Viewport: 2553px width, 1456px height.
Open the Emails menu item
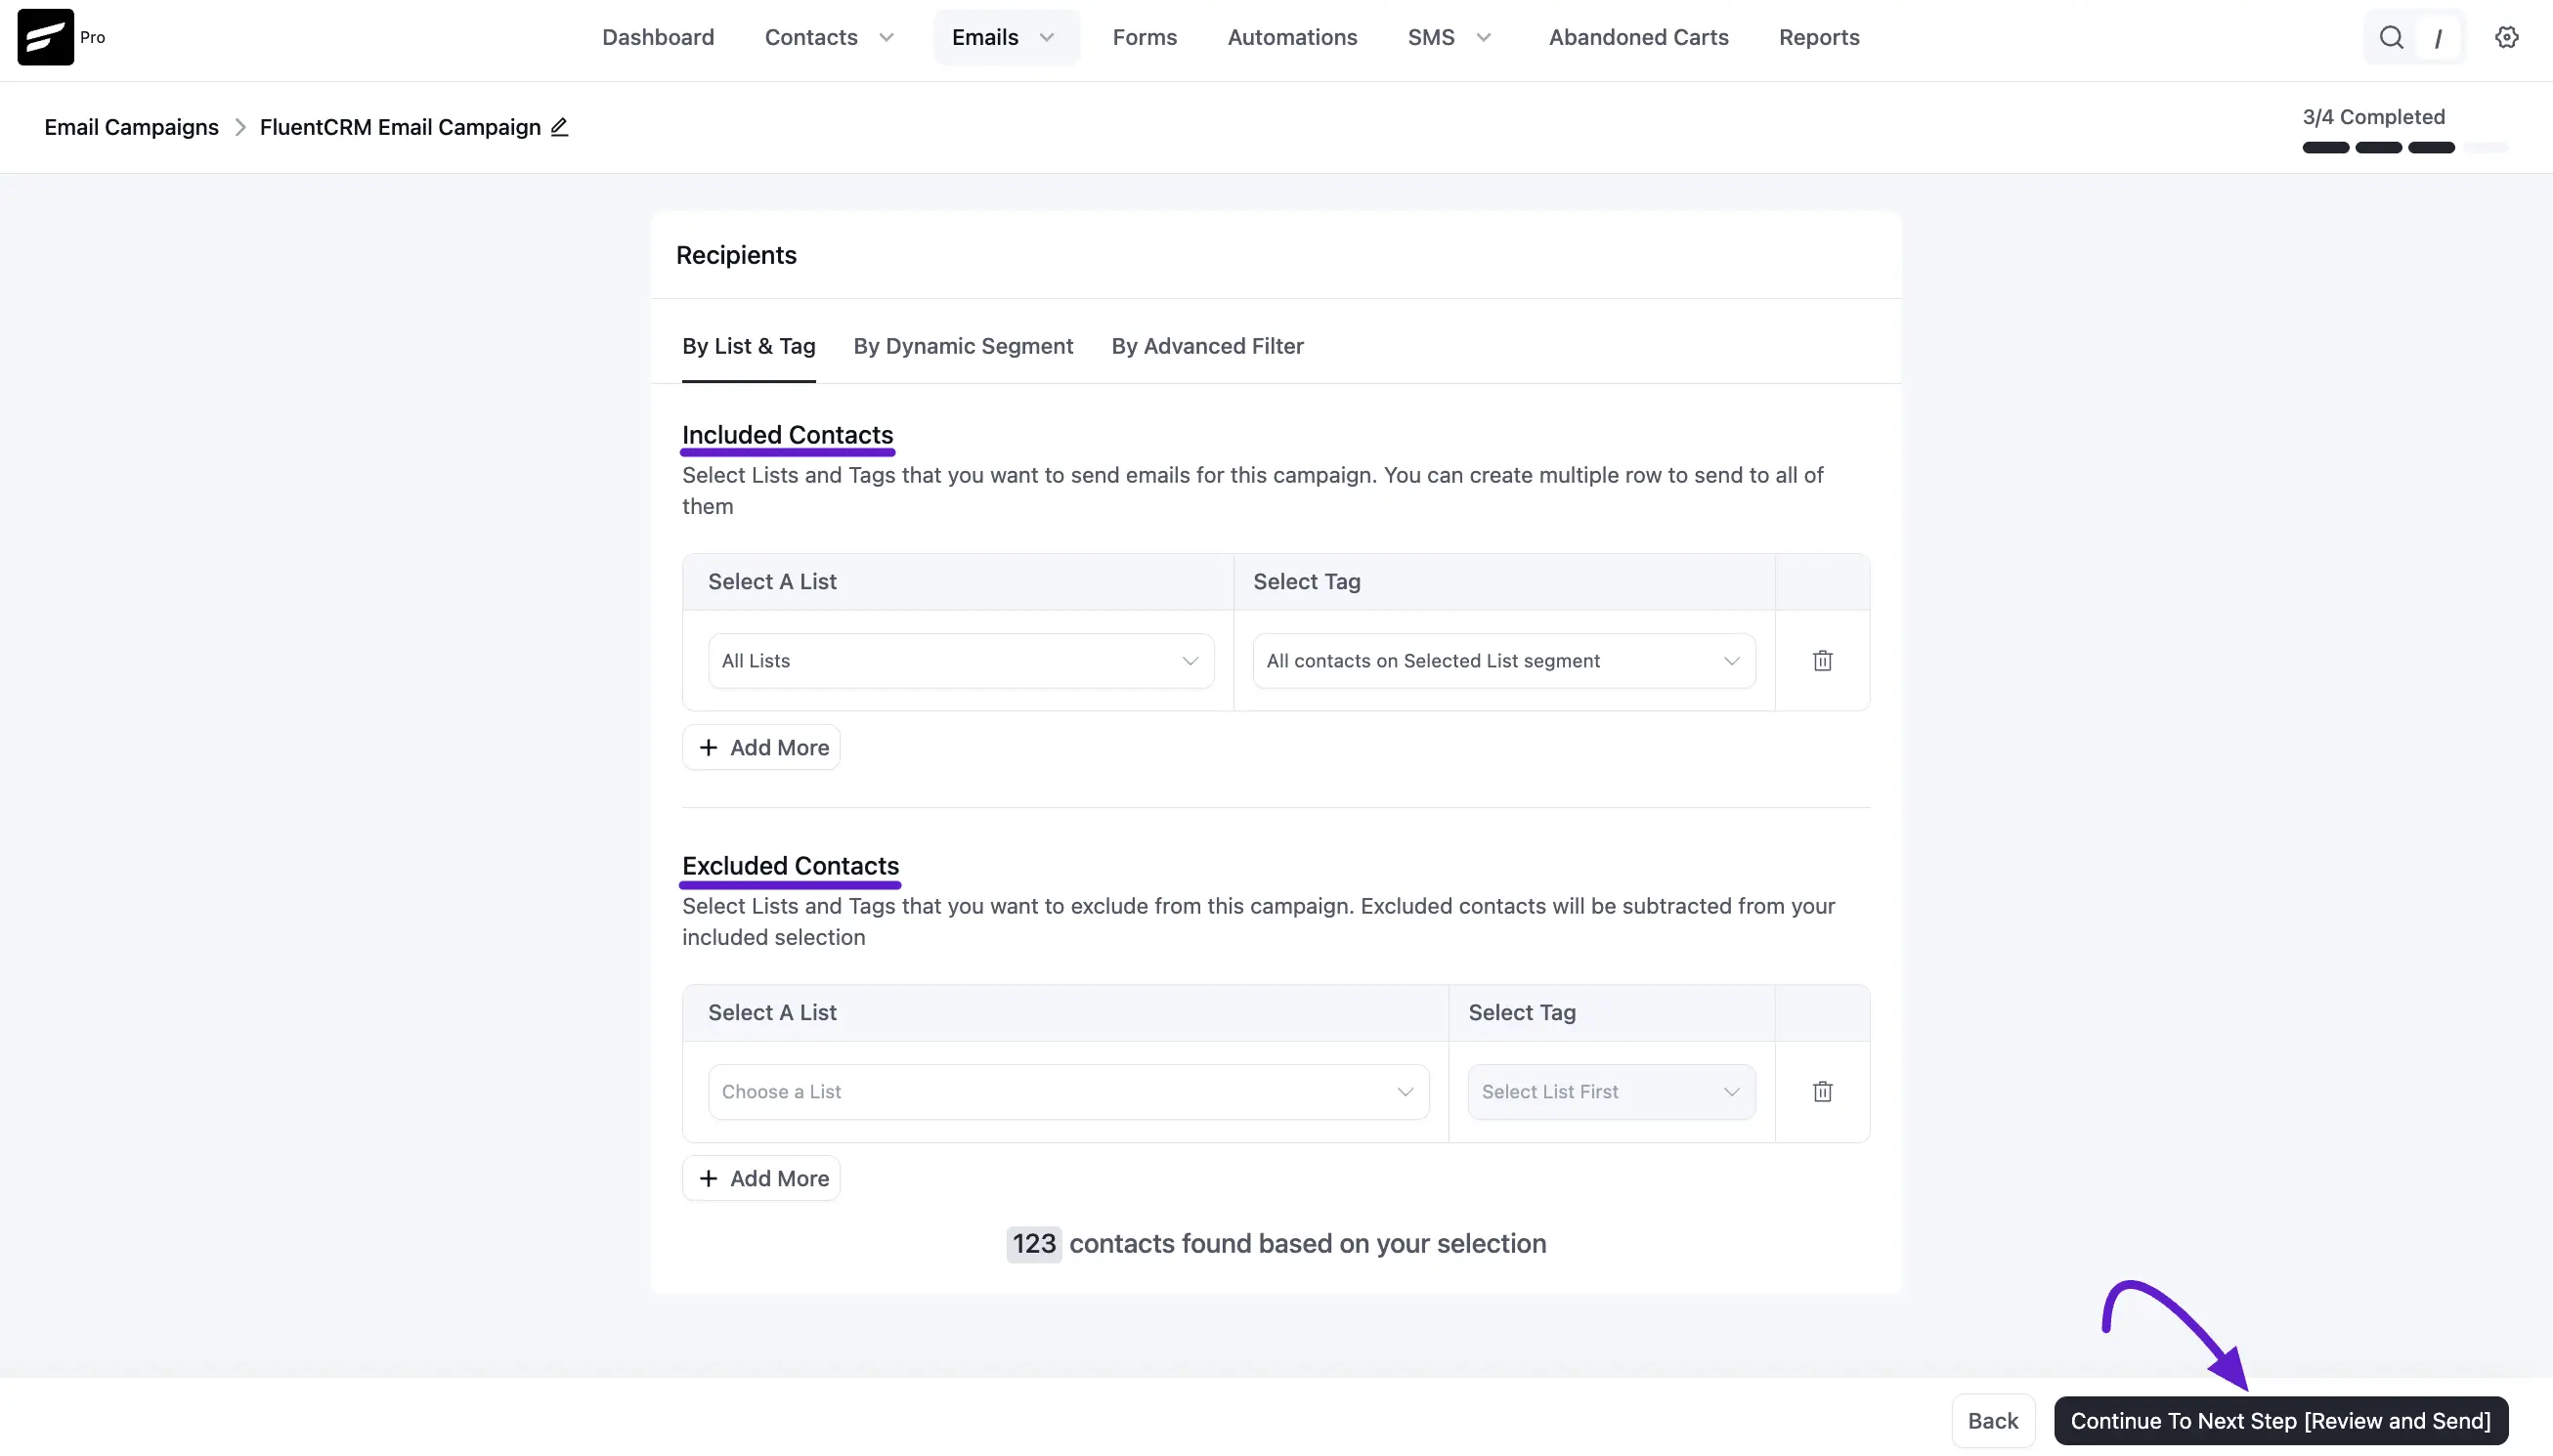tap(985, 37)
